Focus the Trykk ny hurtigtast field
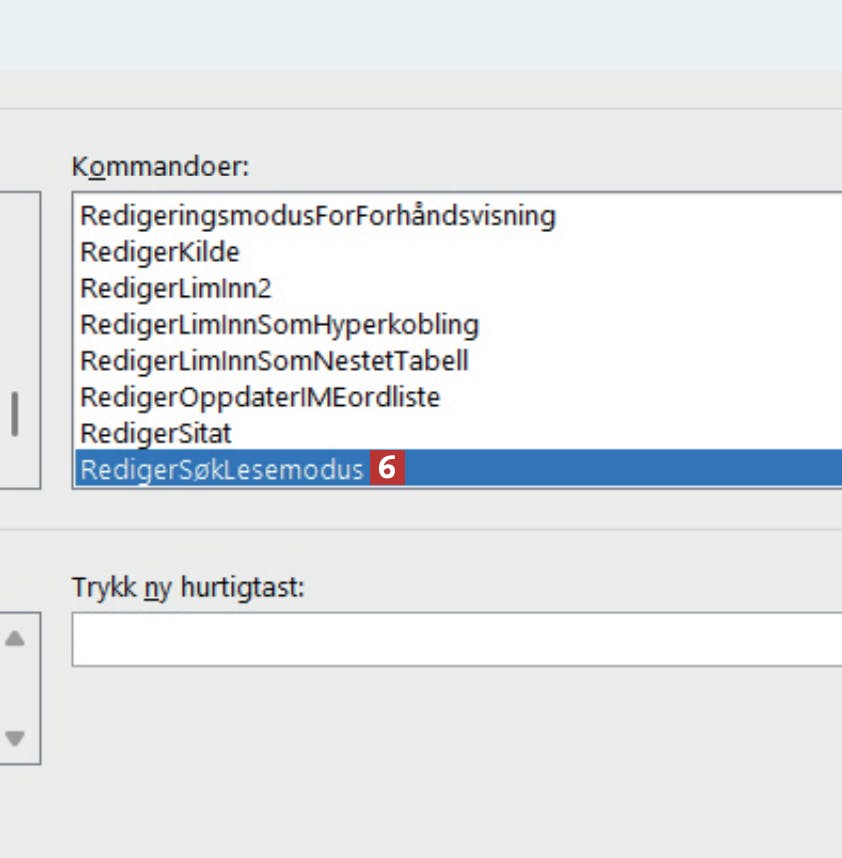Image resolution: width=842 pixels, height=858 pixels. coord(457,639)
